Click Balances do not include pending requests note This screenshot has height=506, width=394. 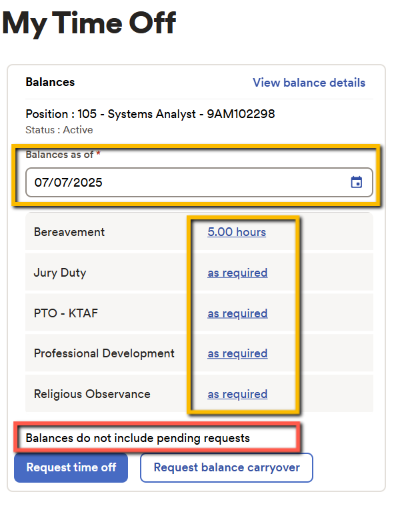[138, 438]
